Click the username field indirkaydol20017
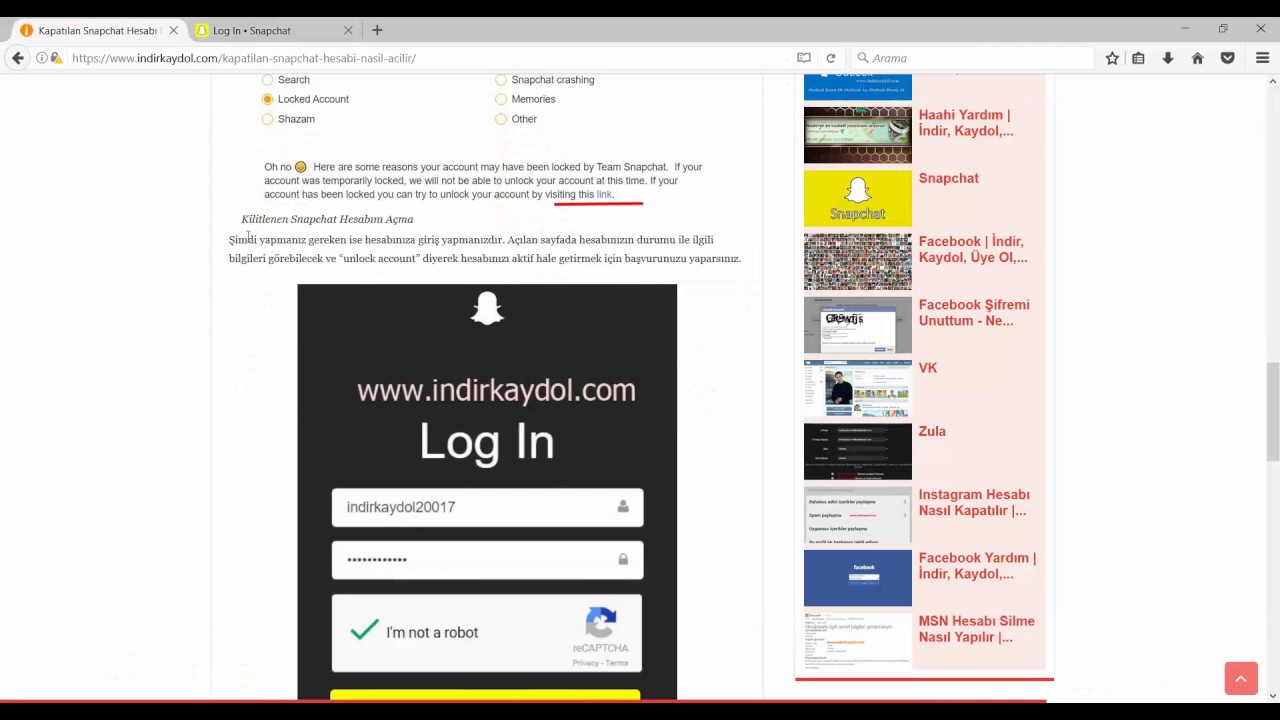The image size is (1280, 720). [x=487, y=507]
